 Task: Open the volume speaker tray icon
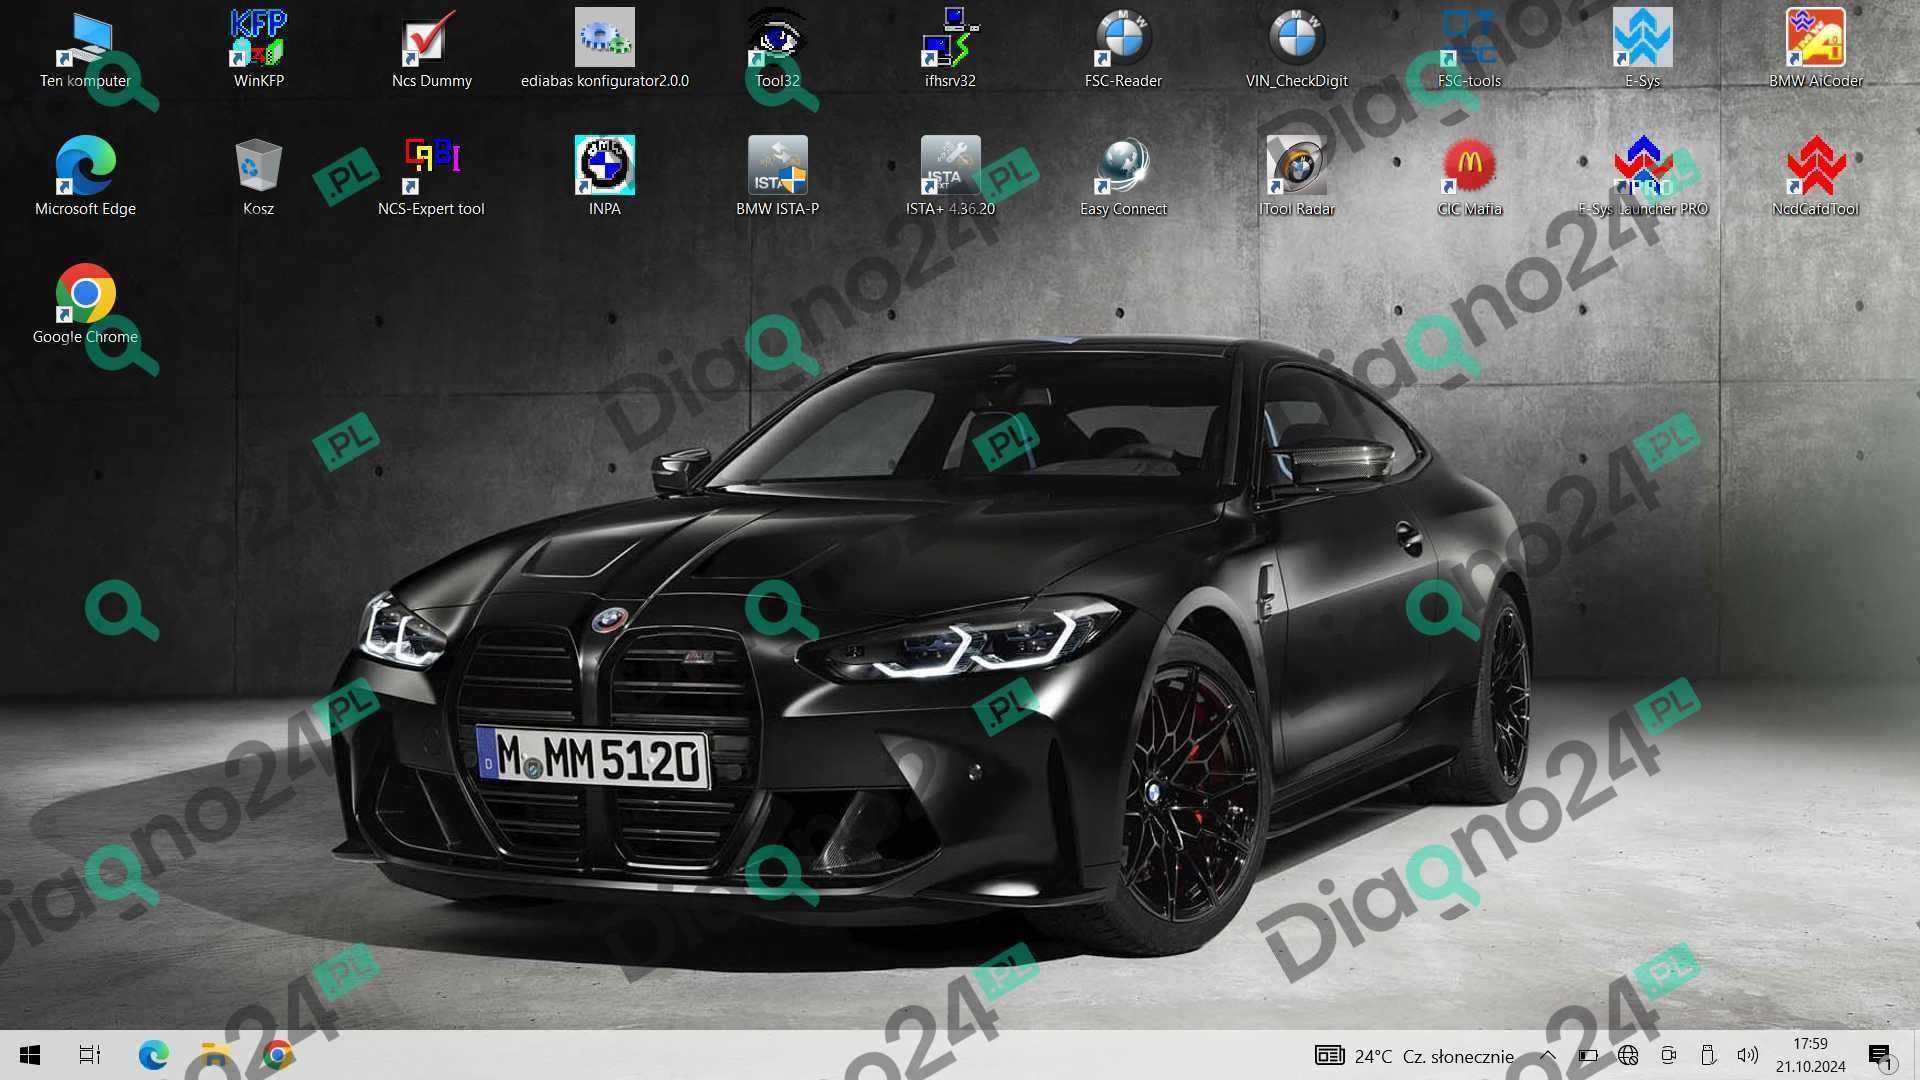click(x=1748, y=1056)
